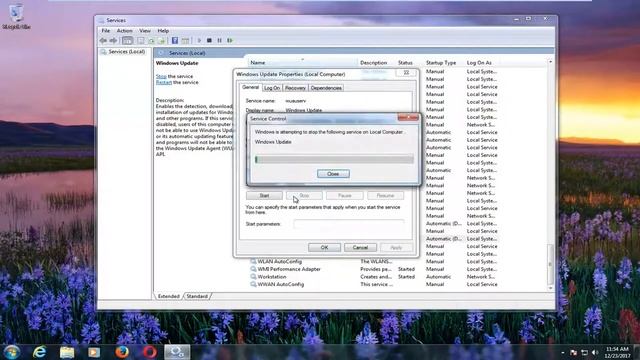Click the Start Service play icon
The width and height of the screenshot is (640, 360).
tap(199, 40)
